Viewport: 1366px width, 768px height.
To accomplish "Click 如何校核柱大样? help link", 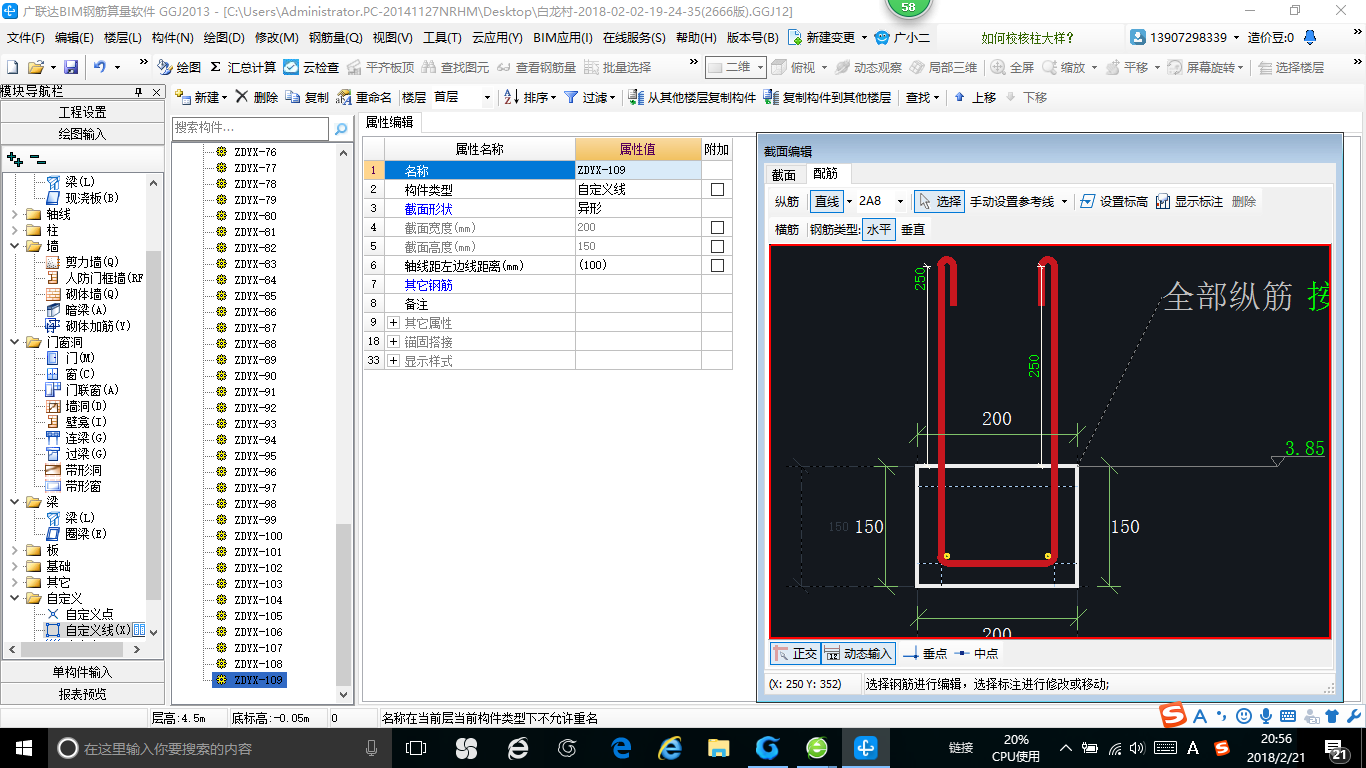I will tap(1027, 38).
